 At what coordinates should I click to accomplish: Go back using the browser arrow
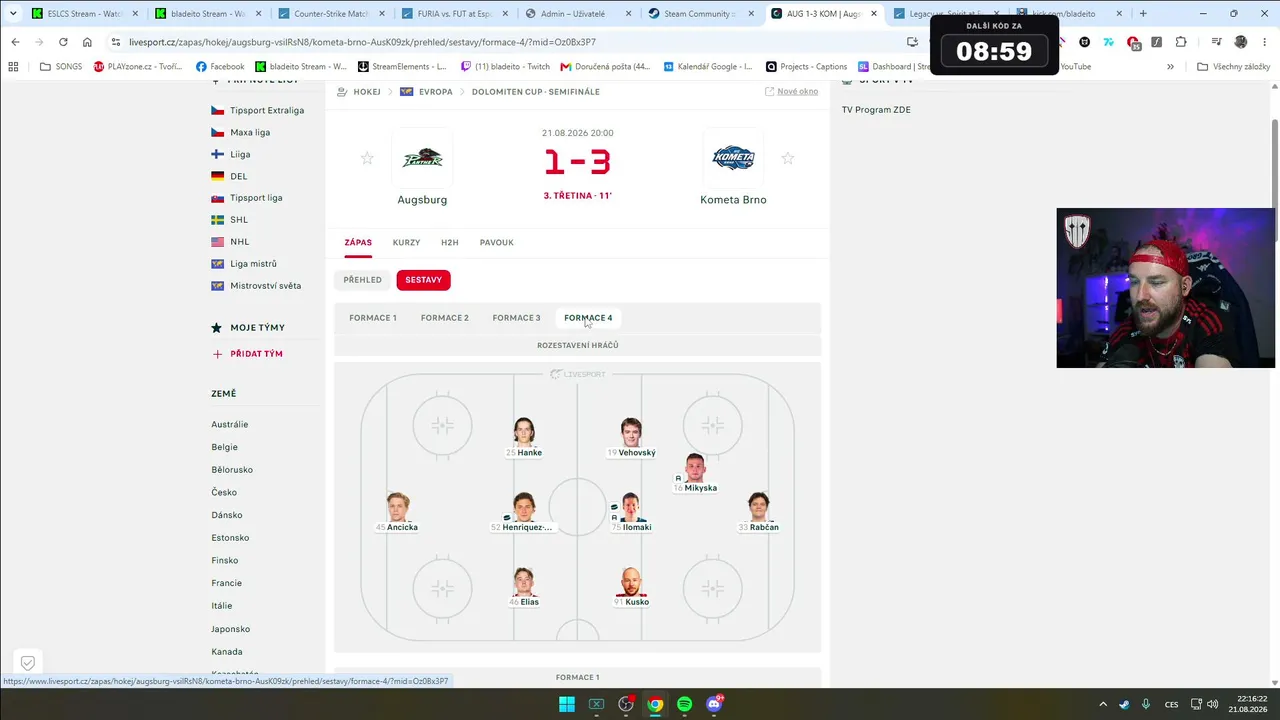[15, 42]
